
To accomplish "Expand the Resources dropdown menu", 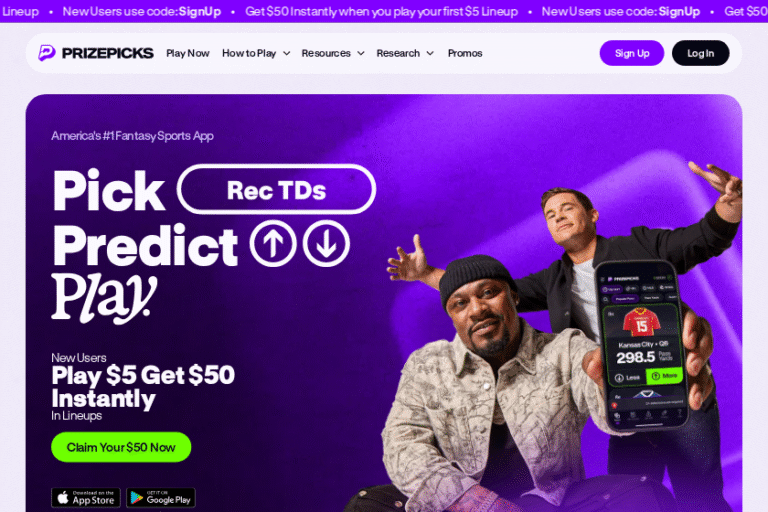I will [x=333, y=53].
